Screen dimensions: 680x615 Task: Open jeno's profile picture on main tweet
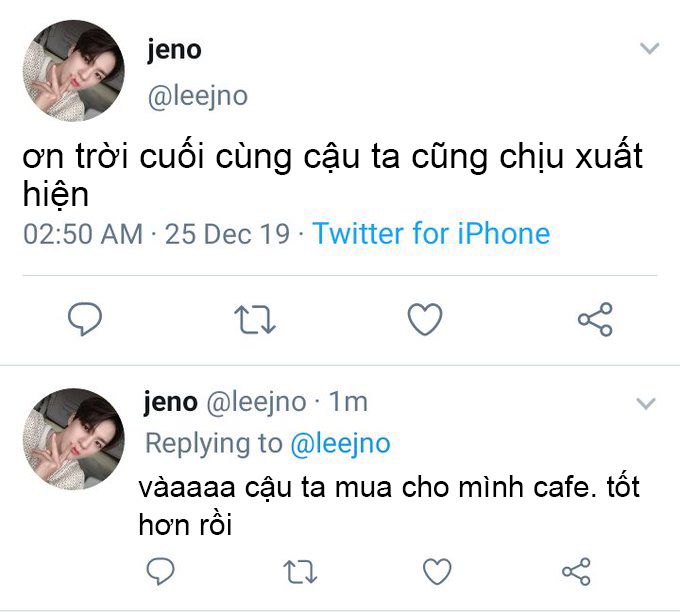[x=74, y=70]
